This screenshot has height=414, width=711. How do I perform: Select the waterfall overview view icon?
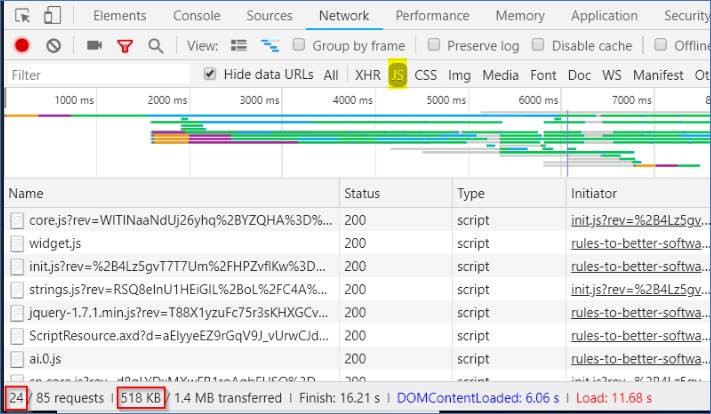point(269,46)
